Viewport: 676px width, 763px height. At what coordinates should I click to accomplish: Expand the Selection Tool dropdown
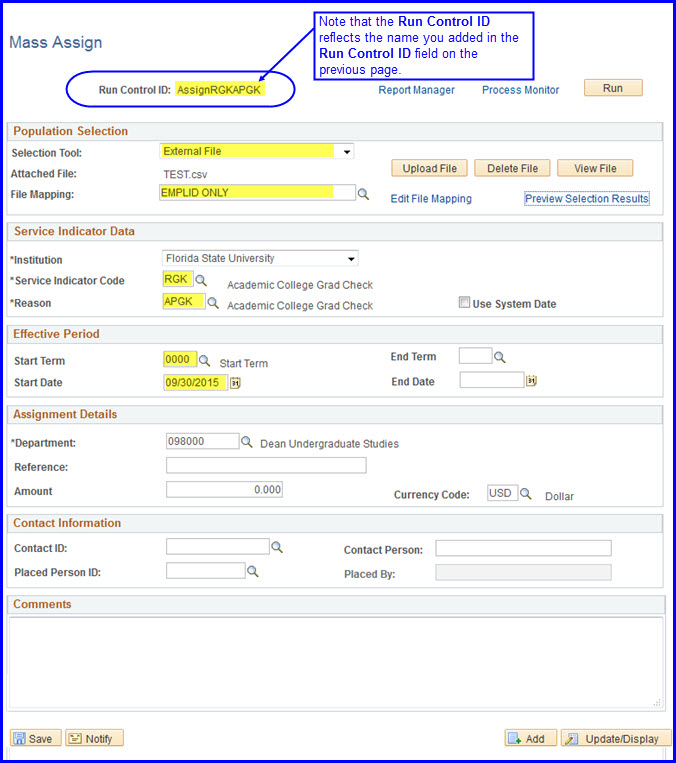346,152
